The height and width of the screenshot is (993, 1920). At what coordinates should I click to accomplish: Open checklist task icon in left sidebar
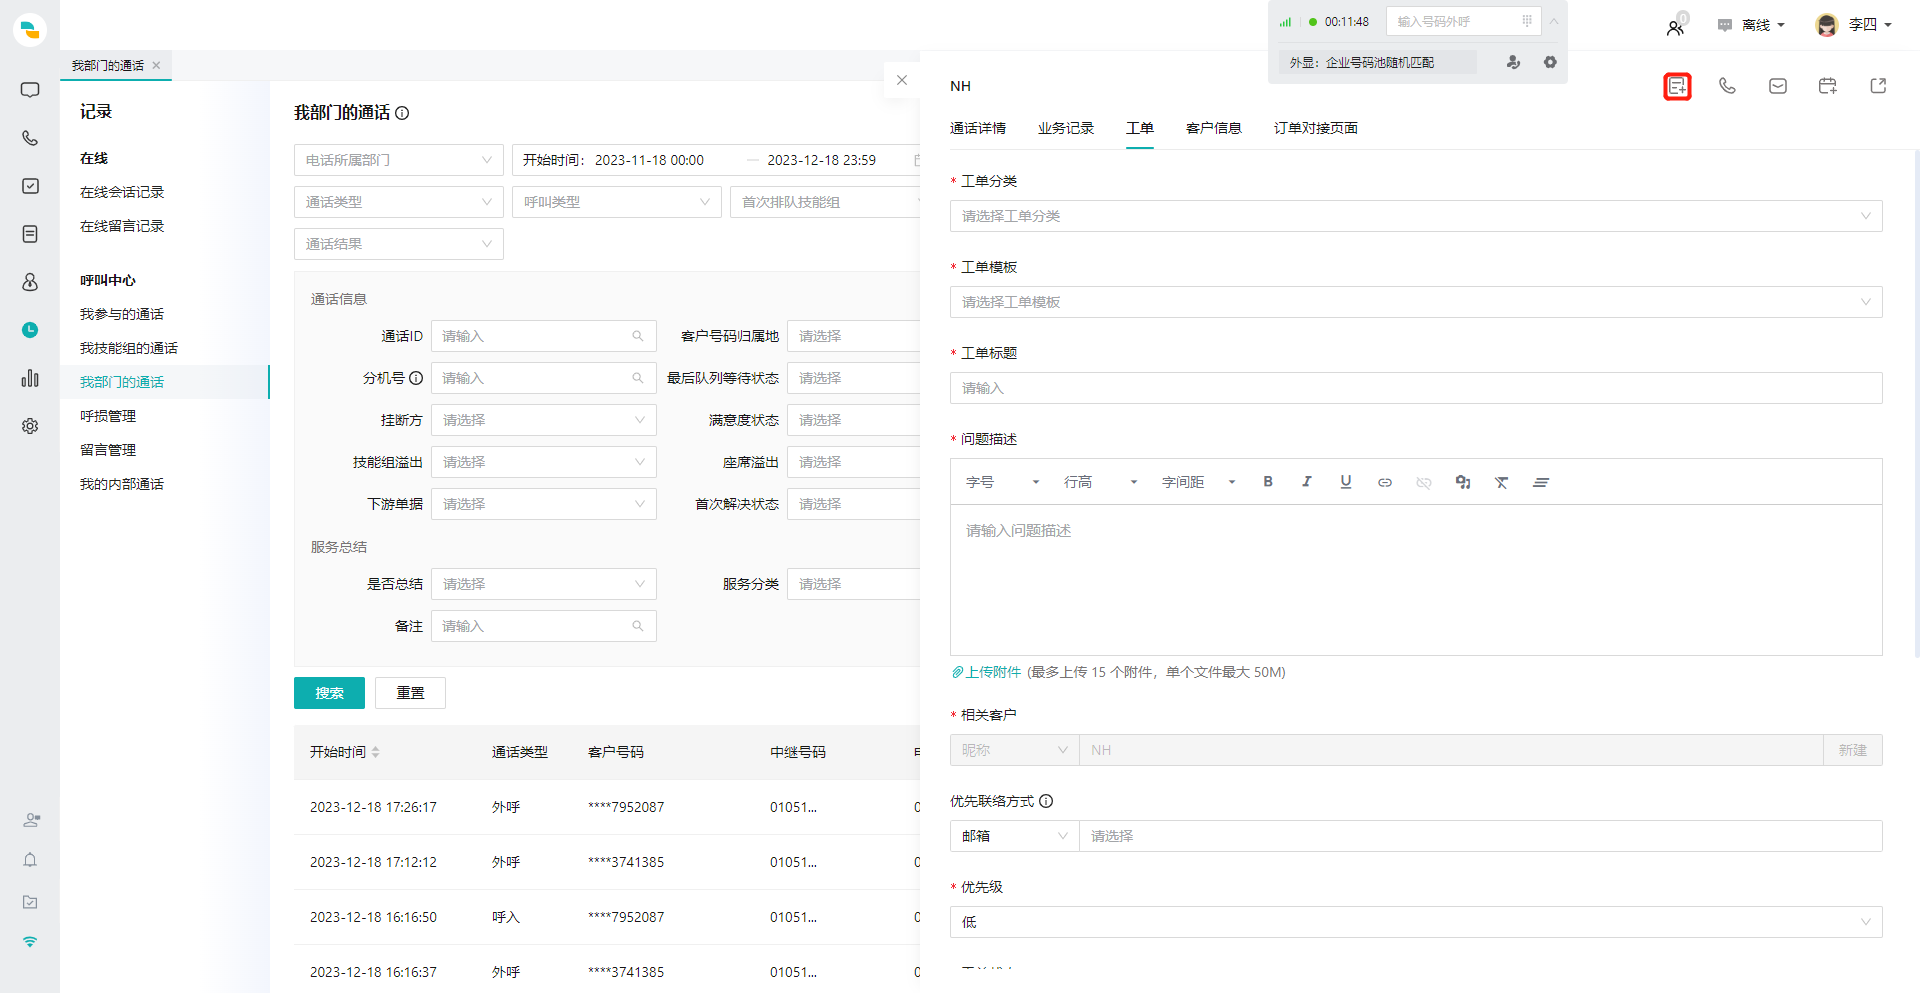click(x=30, y=186)
